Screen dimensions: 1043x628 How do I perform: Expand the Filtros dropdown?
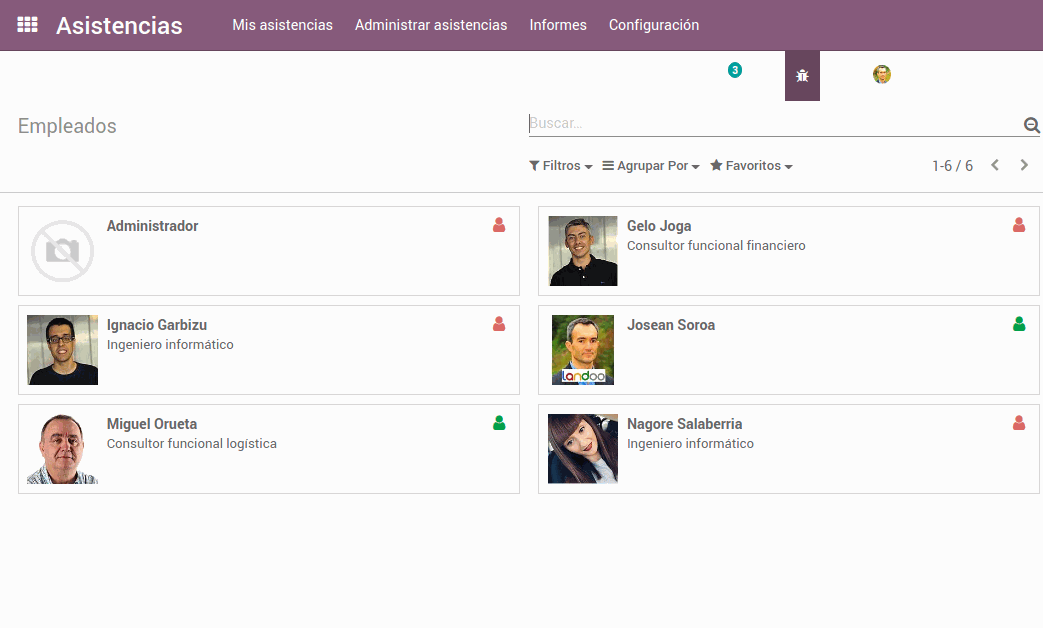pyautogui.click(x=561, y=166)
